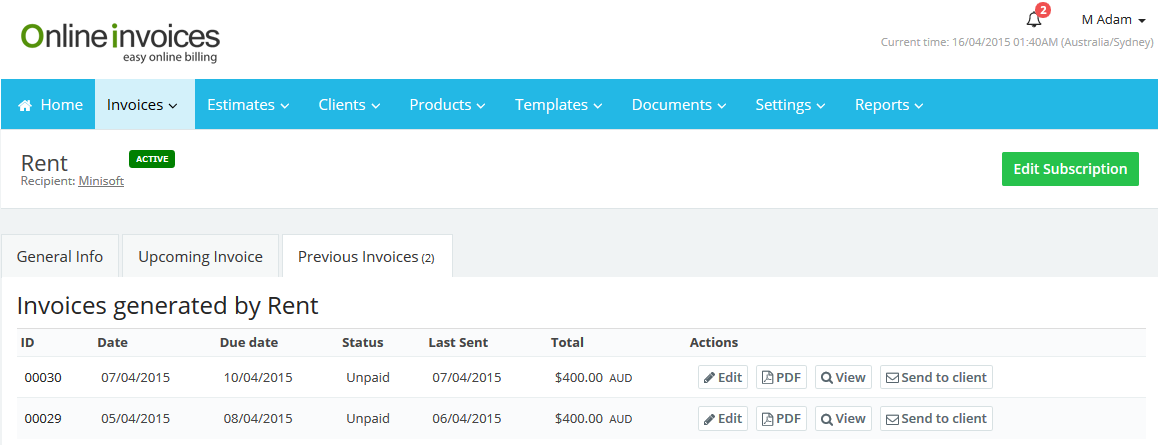Go to Home in navigation bar
Screen dimensions: 1158x445
pos(50,105)
